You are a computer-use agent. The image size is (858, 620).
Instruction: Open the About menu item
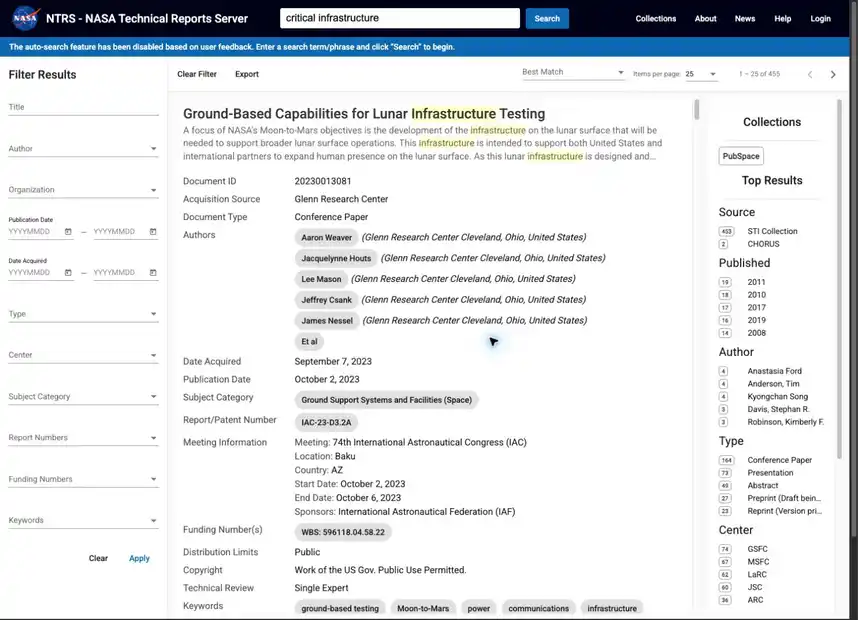tap(705, 19)
